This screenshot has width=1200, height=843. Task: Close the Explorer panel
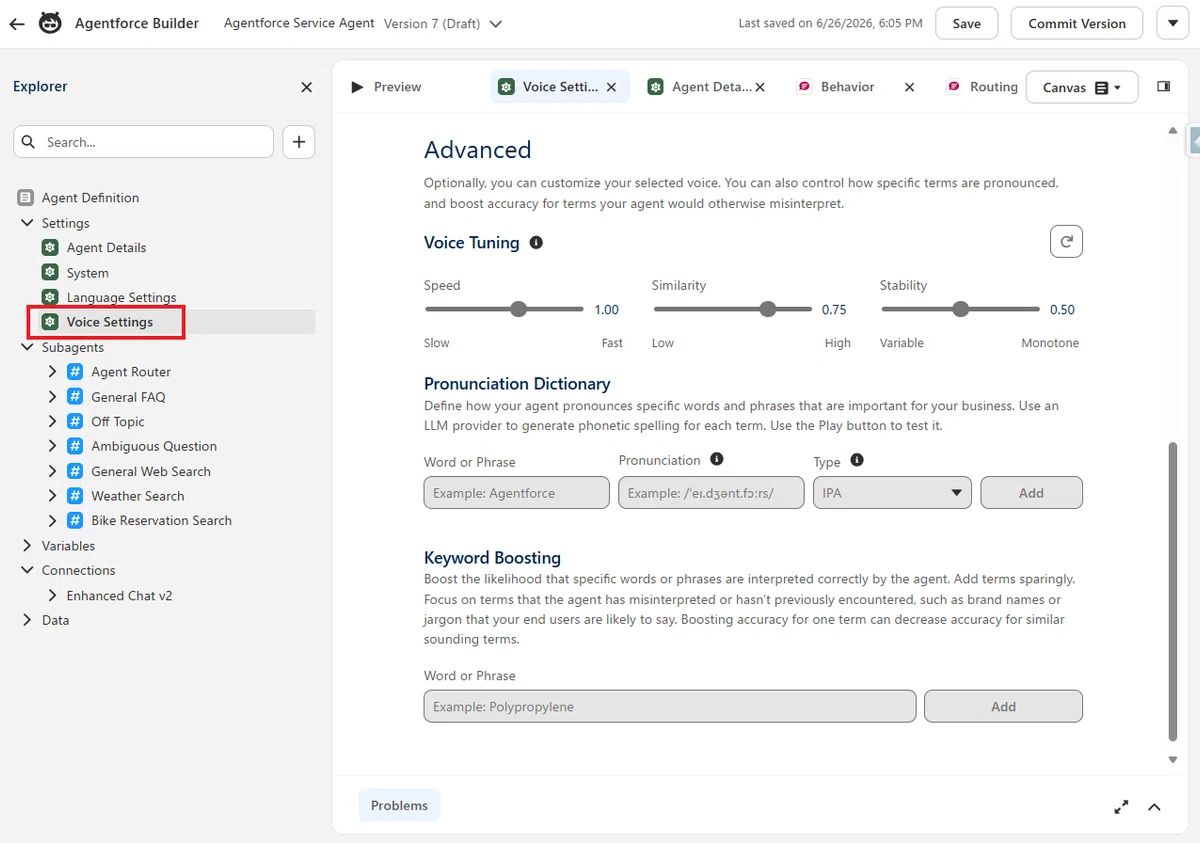(x=307, y=87)
